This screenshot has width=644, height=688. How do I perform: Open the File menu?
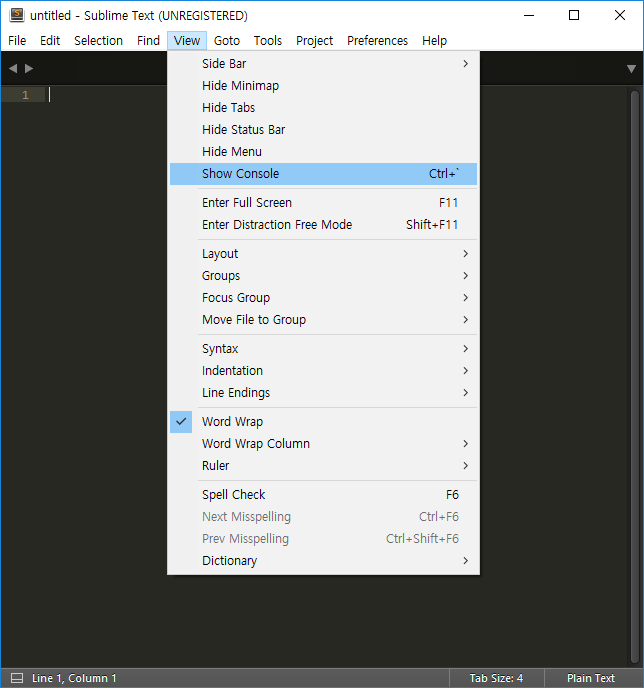pos(17,40)
